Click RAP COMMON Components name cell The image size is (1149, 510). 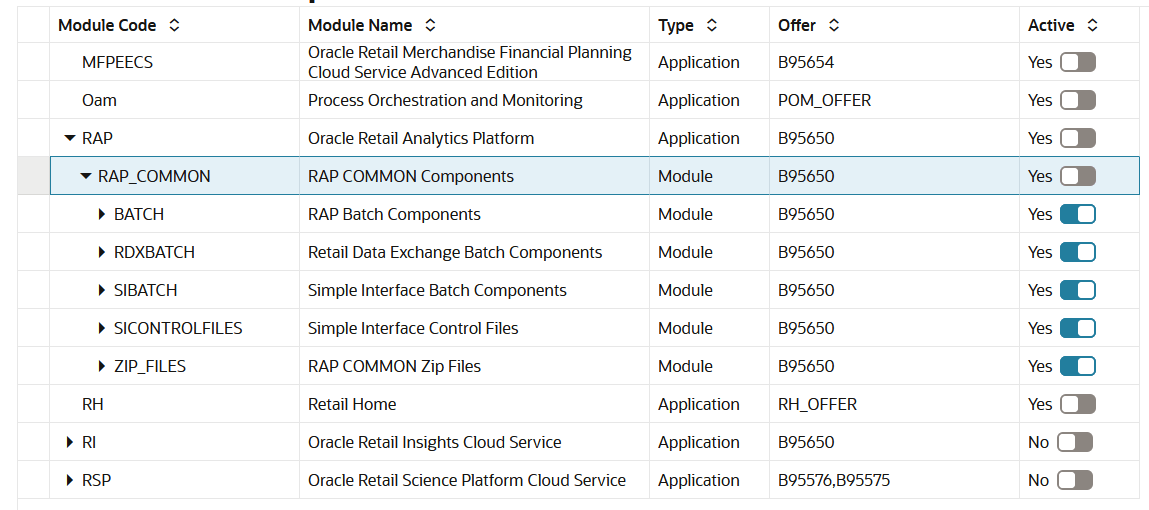pyautogui.click(x=474, y=177)
